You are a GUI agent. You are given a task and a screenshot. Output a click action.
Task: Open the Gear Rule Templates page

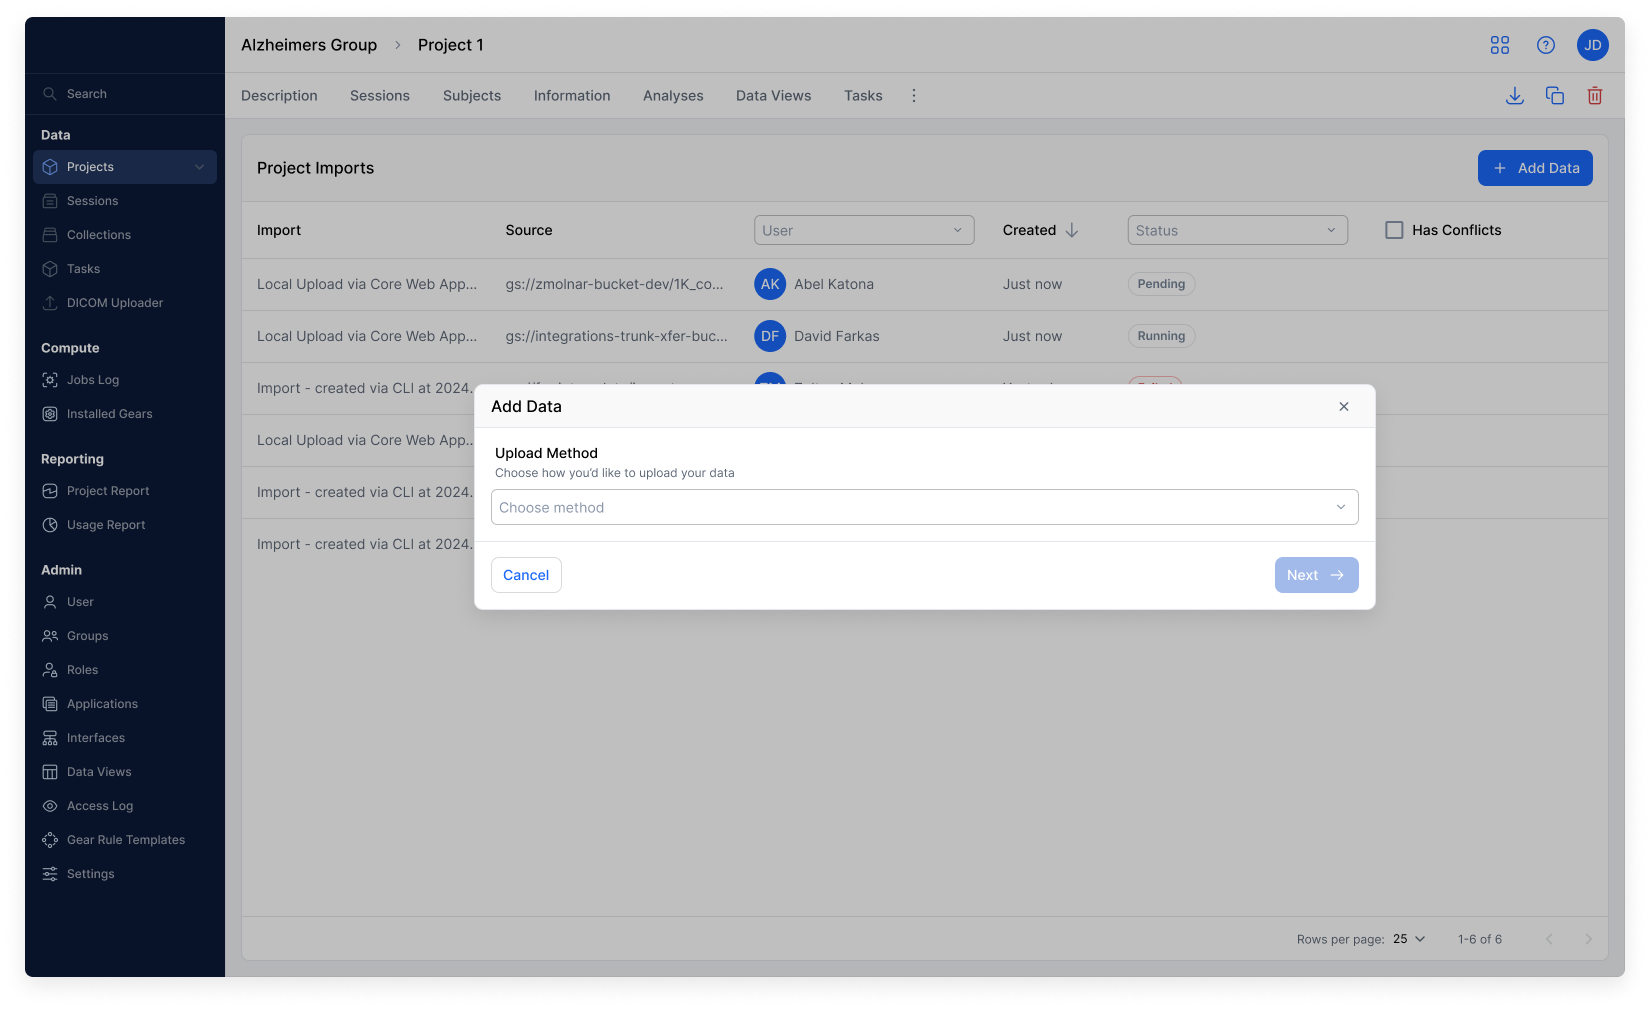click(x=125, y=839)
